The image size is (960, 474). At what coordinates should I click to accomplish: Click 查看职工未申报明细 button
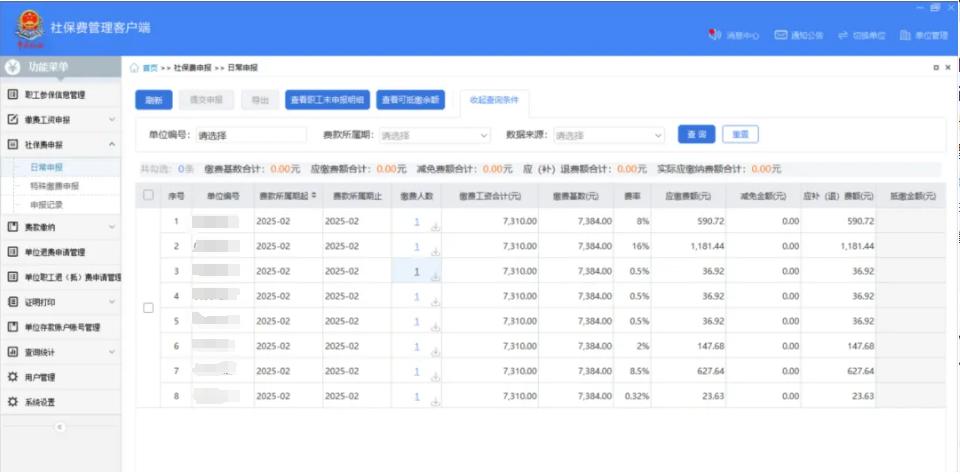pos(327,100)
